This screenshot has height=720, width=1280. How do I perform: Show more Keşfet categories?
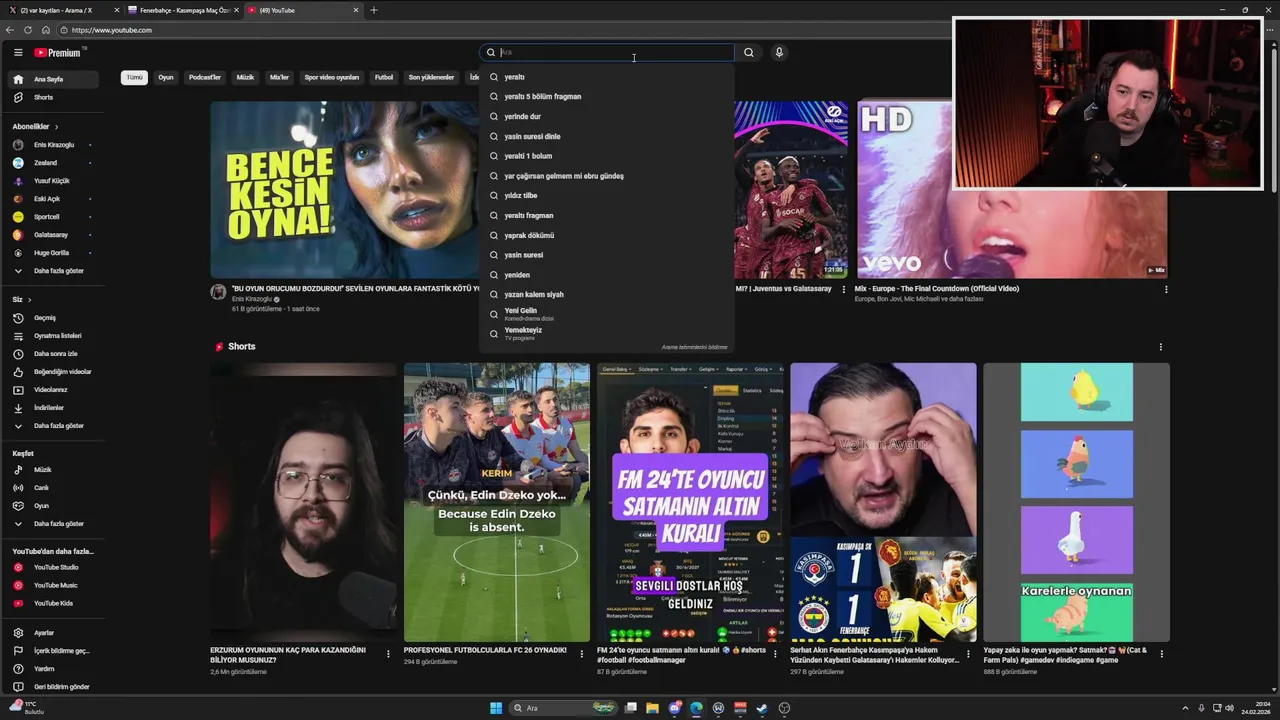tap(52, 524)
